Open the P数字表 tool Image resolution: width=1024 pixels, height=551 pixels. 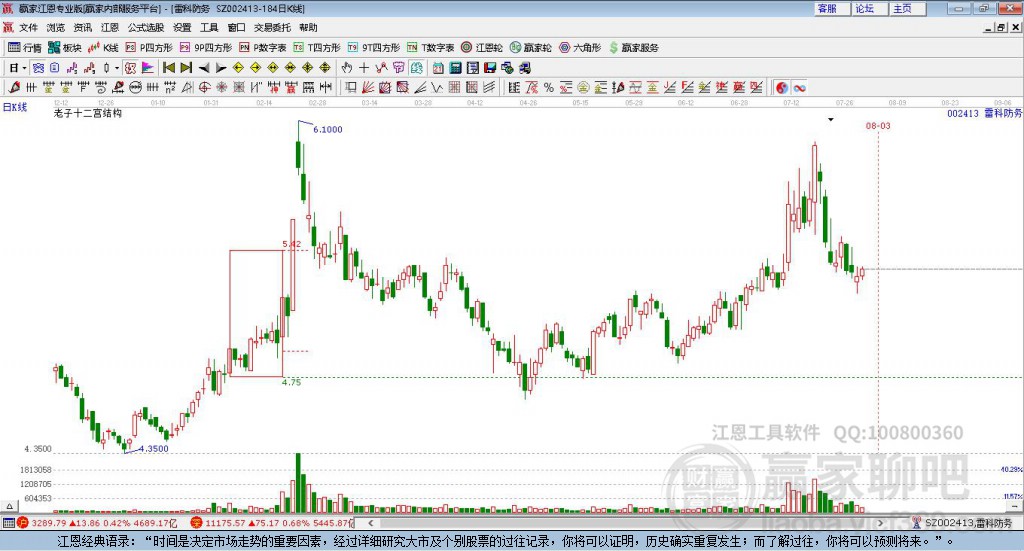263,48
